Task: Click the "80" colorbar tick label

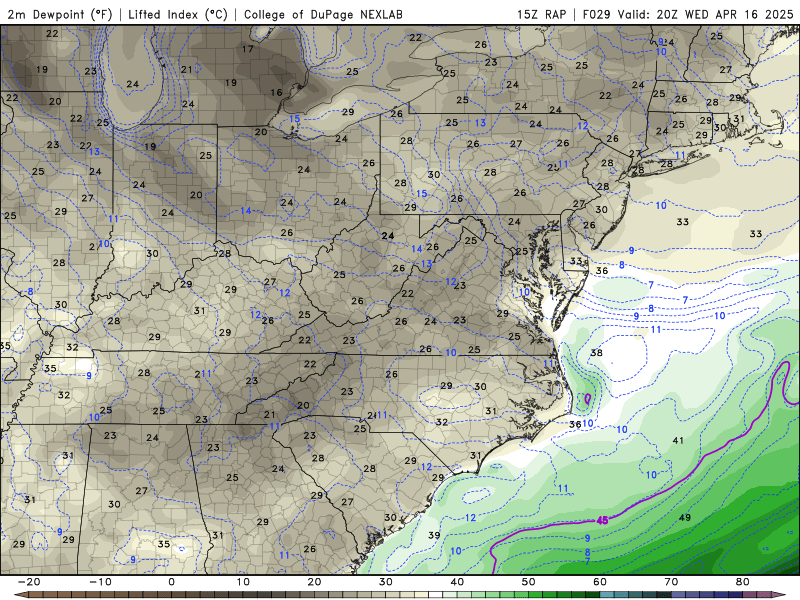Action: click(x=743, y=582)
